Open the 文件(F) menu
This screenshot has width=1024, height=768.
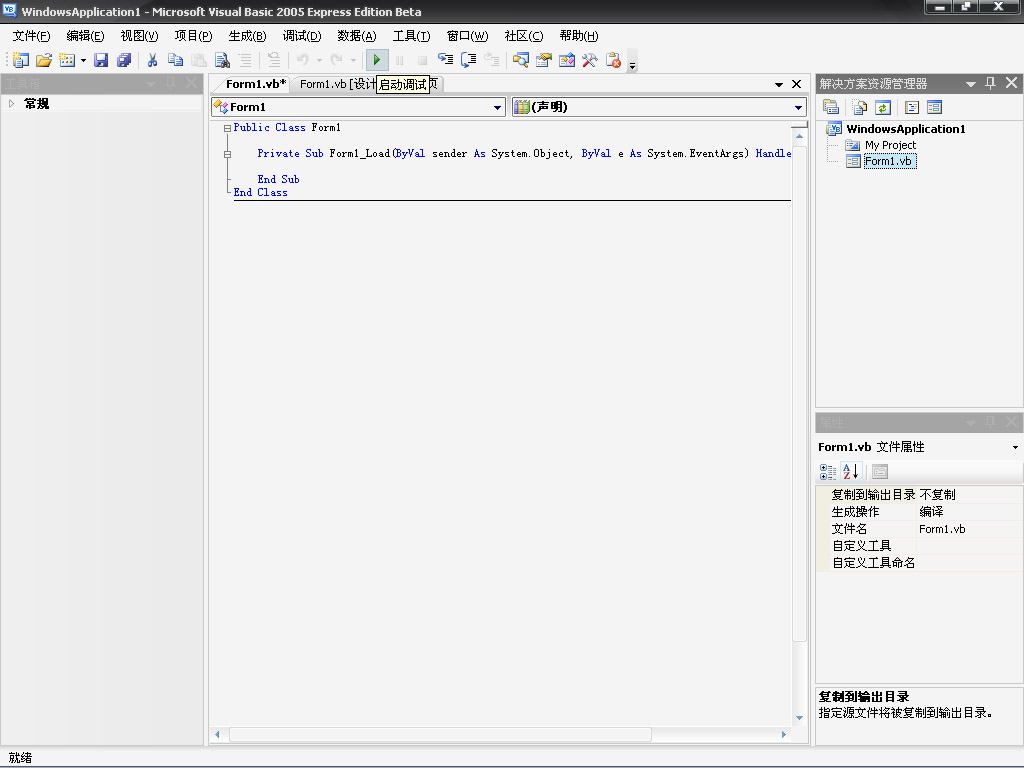tap(31, 36)
